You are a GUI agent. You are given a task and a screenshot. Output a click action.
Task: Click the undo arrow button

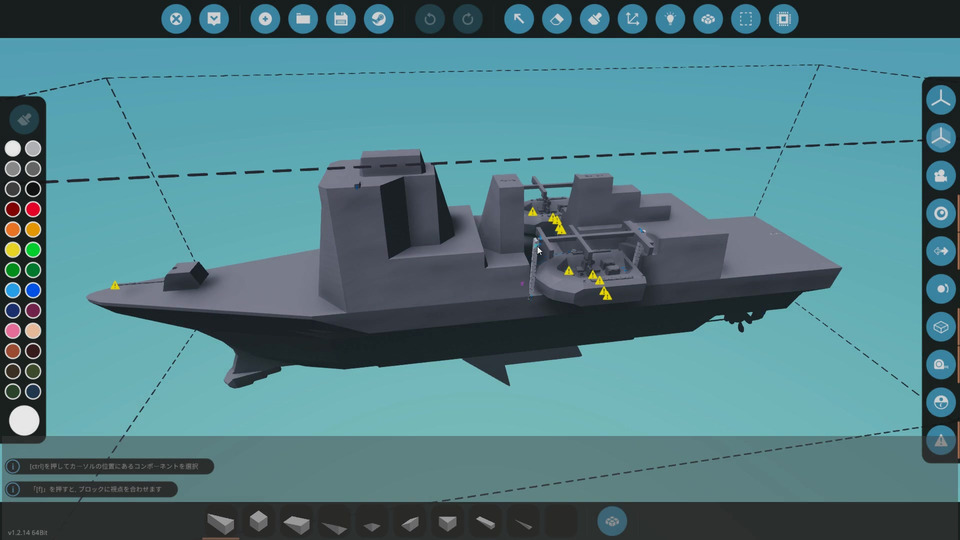[x=430, y=19]
